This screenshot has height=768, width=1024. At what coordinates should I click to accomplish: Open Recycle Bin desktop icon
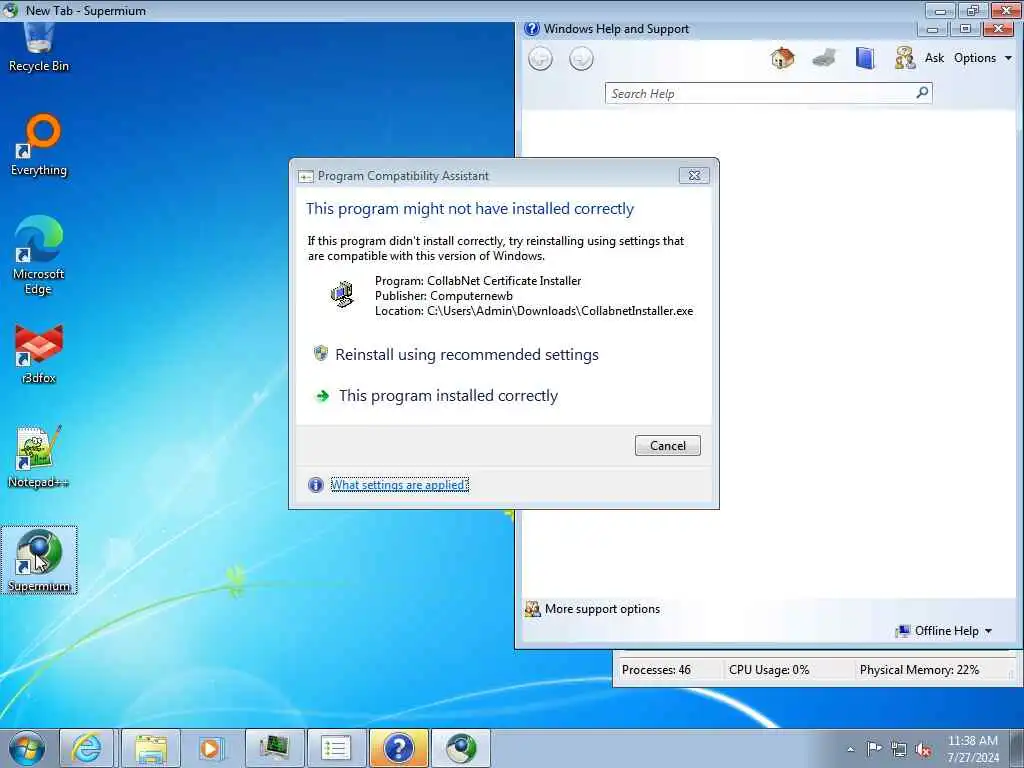(39, 47)
